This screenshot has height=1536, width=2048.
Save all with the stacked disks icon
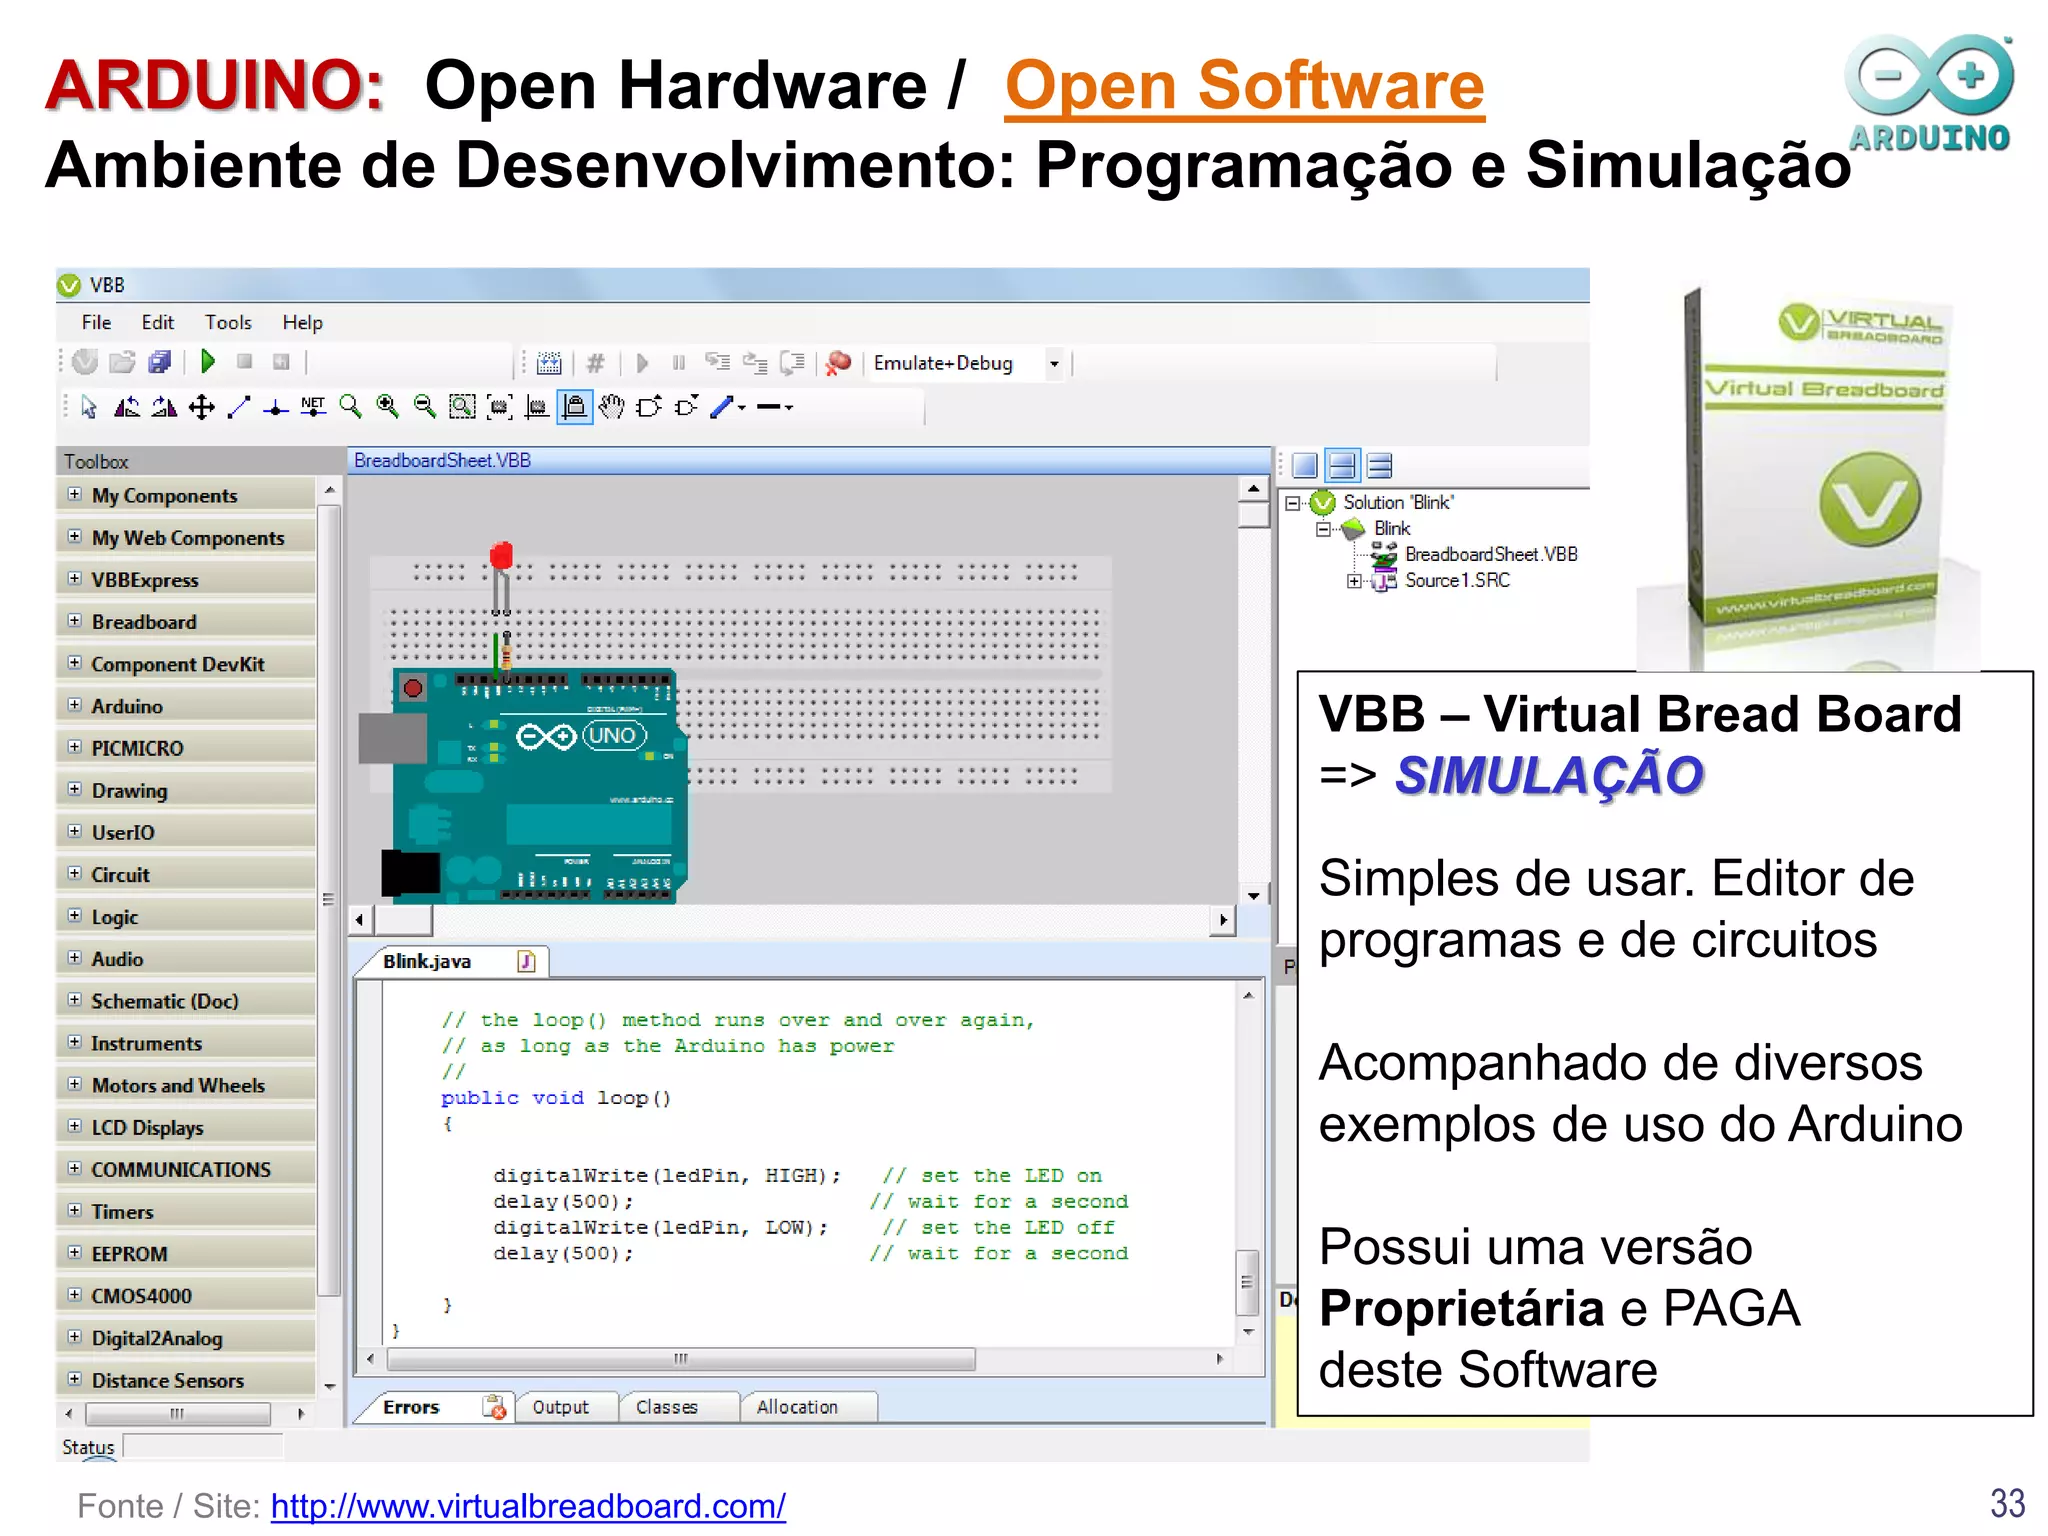(160, 362)
